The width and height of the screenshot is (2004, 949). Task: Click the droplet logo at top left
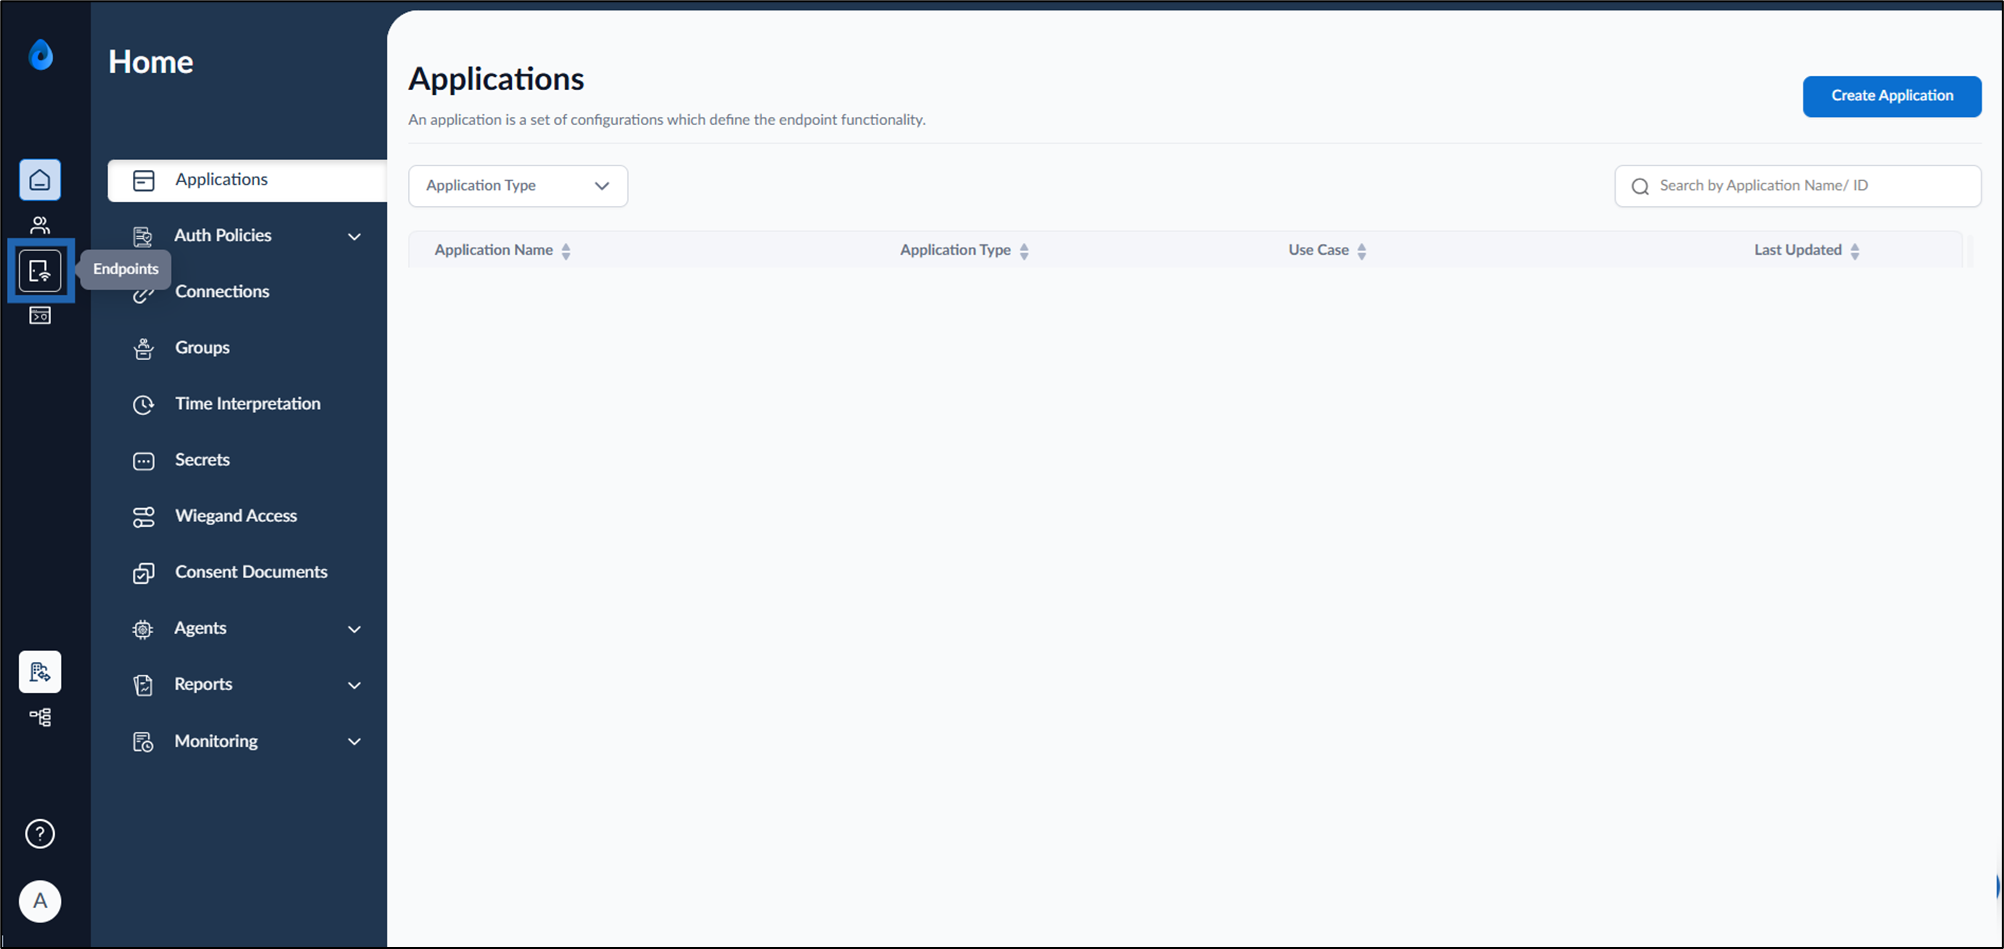point(41,54)
